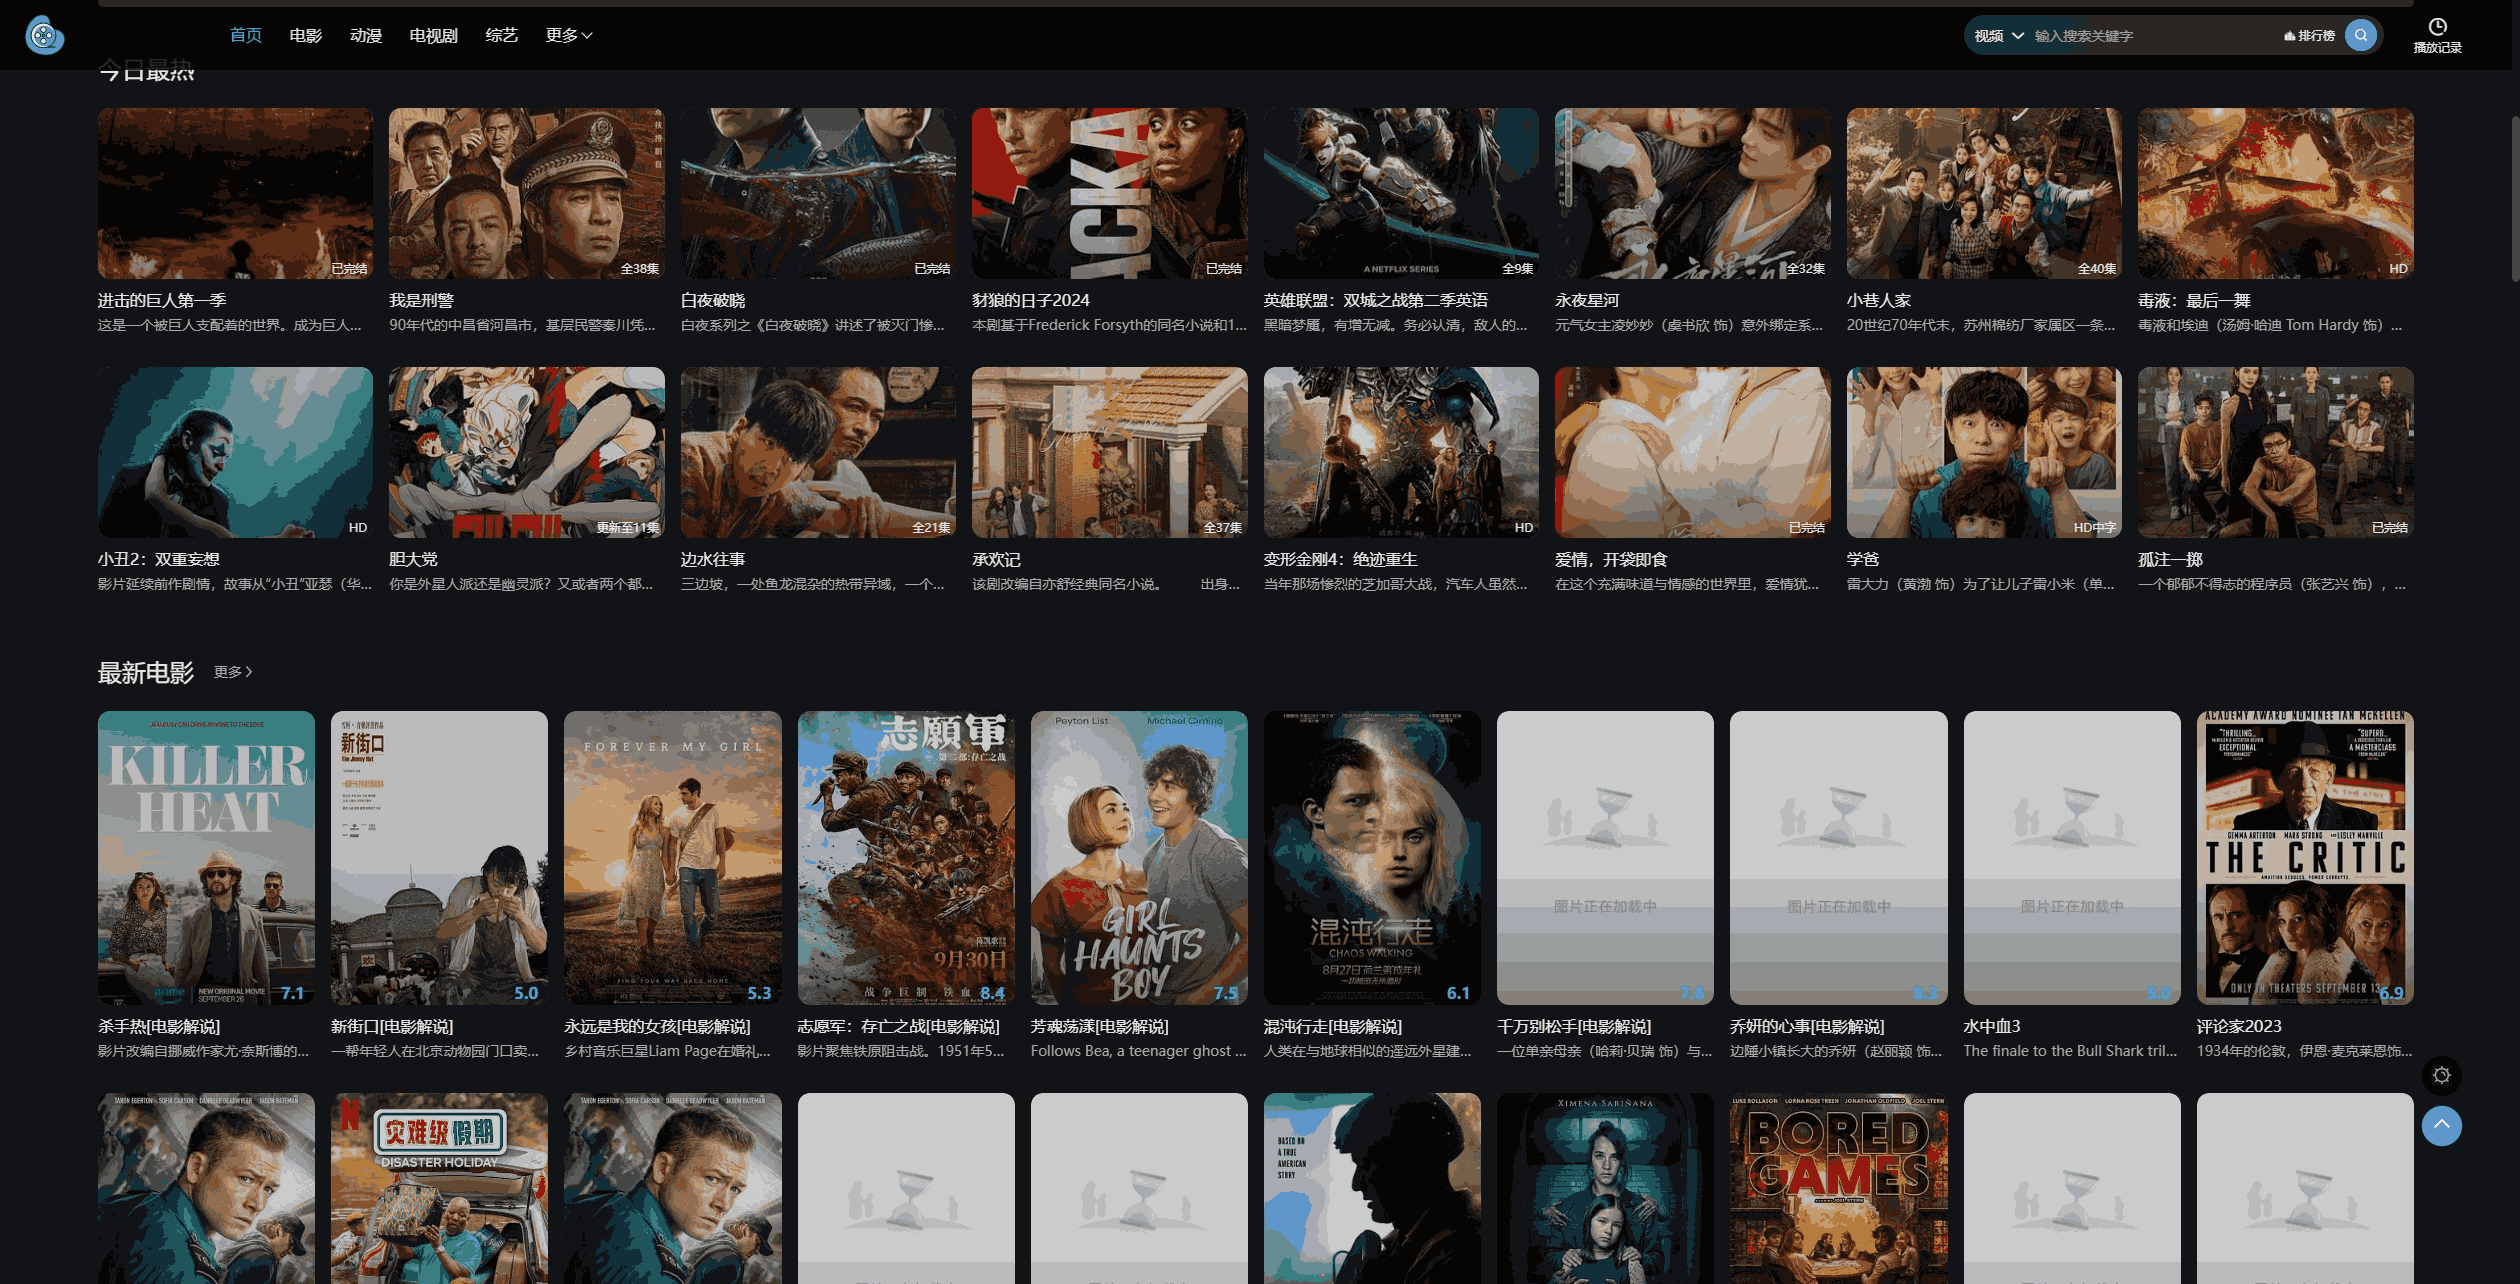Click the blue search magnifier button
The image size is (2520, 1284).
click(2361, 35)
